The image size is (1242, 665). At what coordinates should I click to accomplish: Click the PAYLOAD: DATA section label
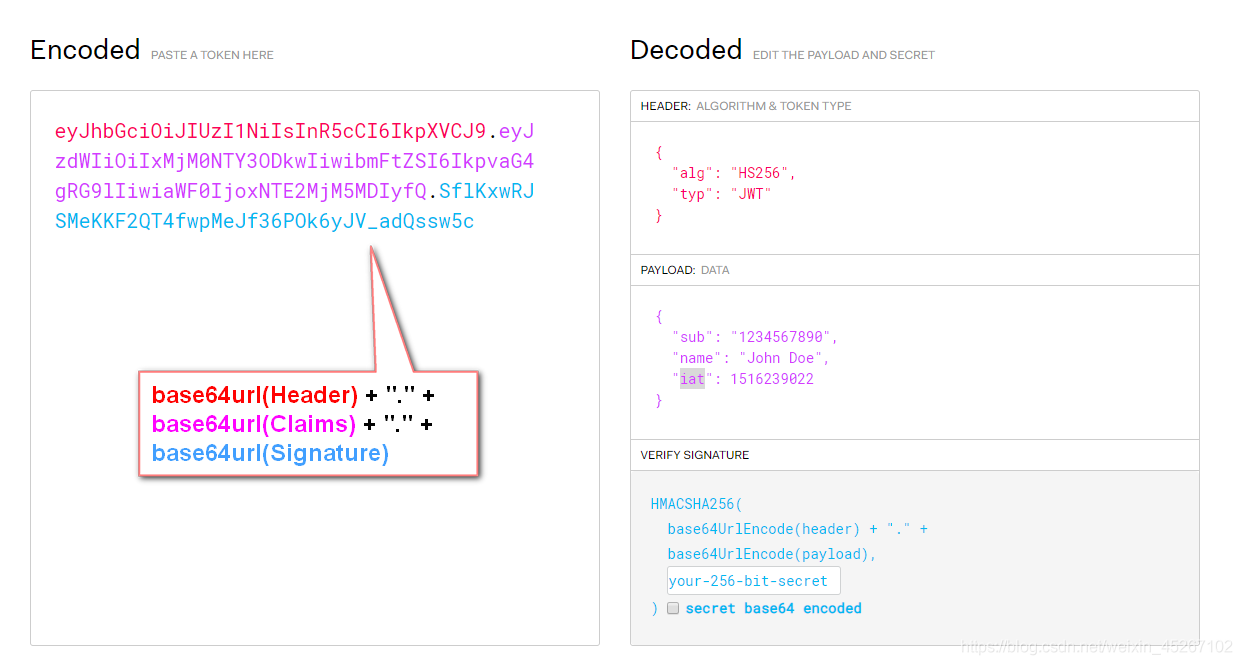685,270
